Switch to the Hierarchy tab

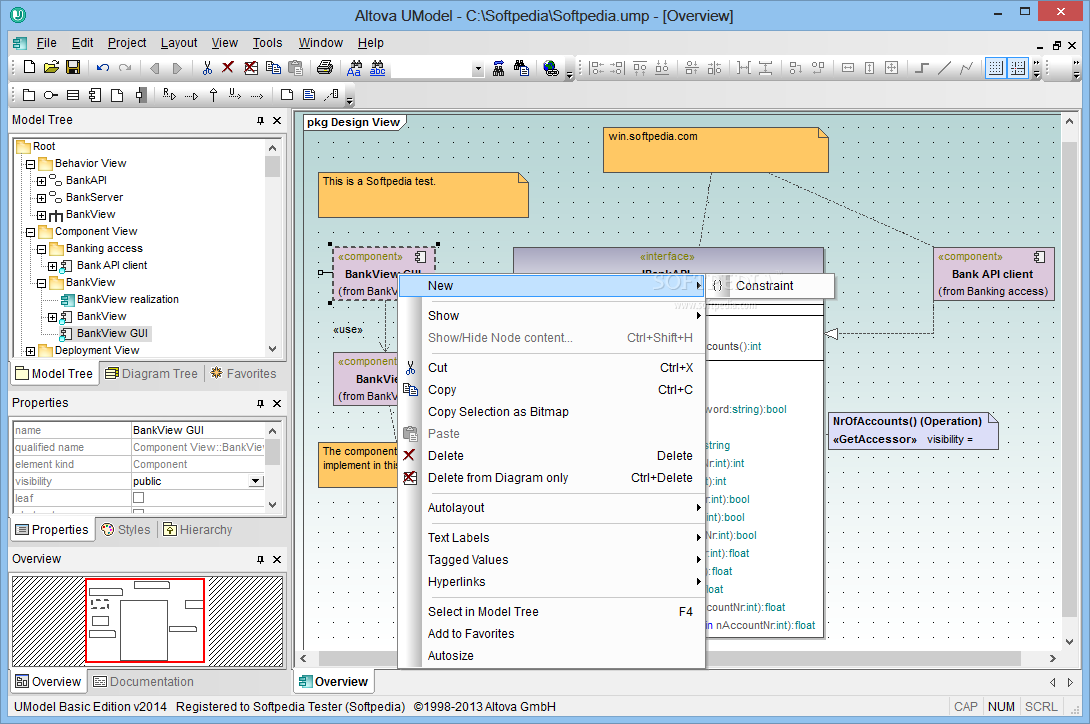click(197, 530)
